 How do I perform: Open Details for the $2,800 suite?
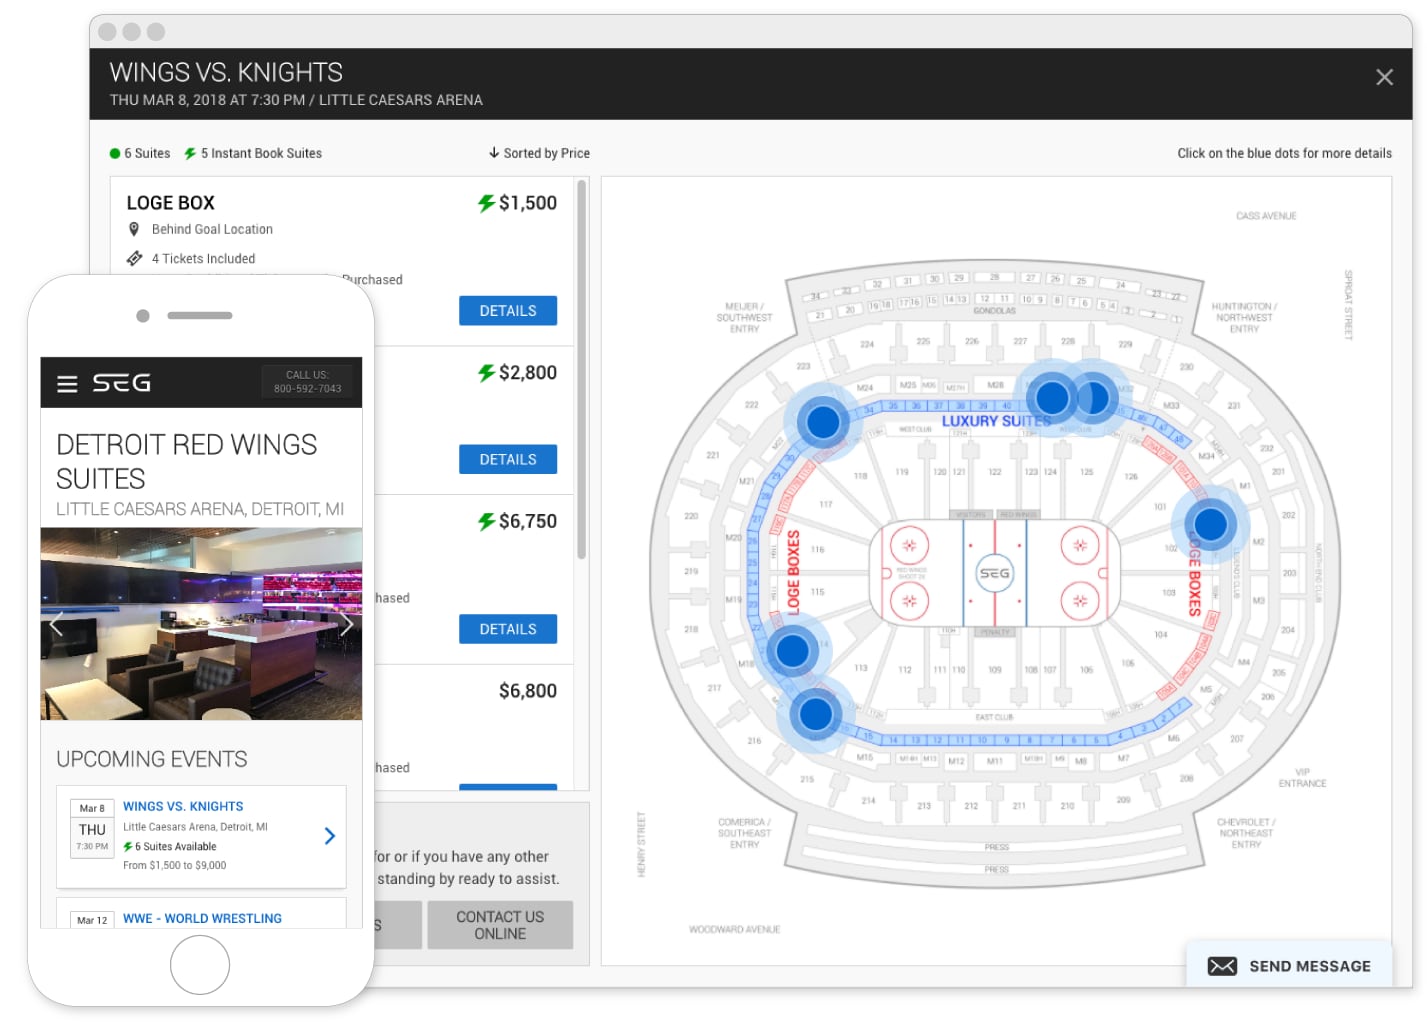pyautogui.click(x=507, y=460)
